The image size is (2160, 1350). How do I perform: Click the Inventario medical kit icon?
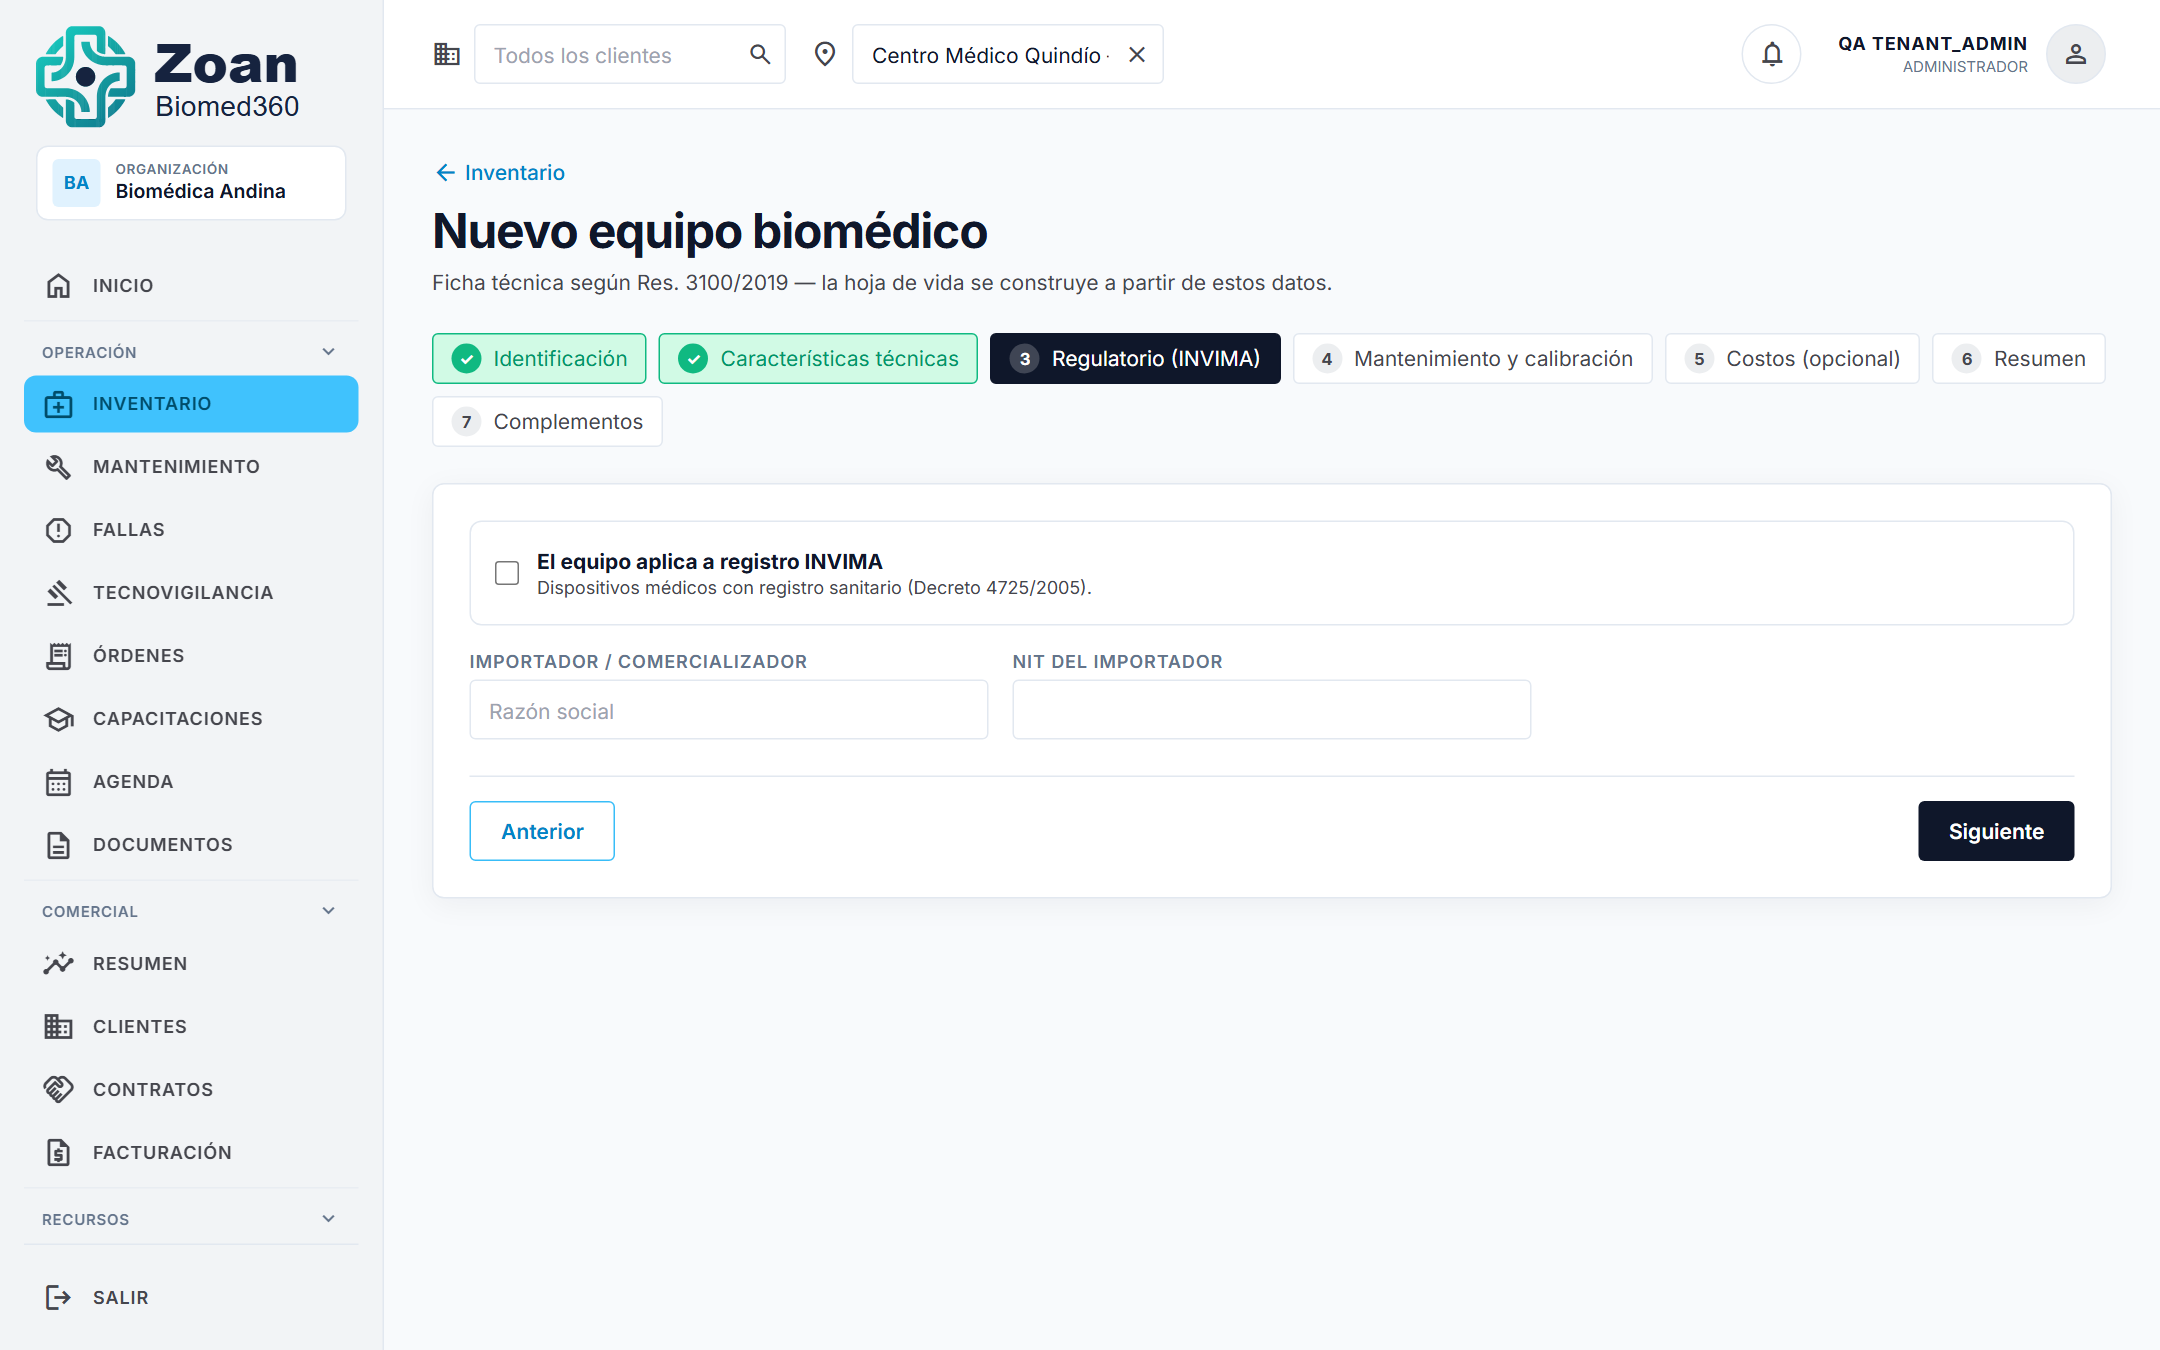click(x=59, y=404)
